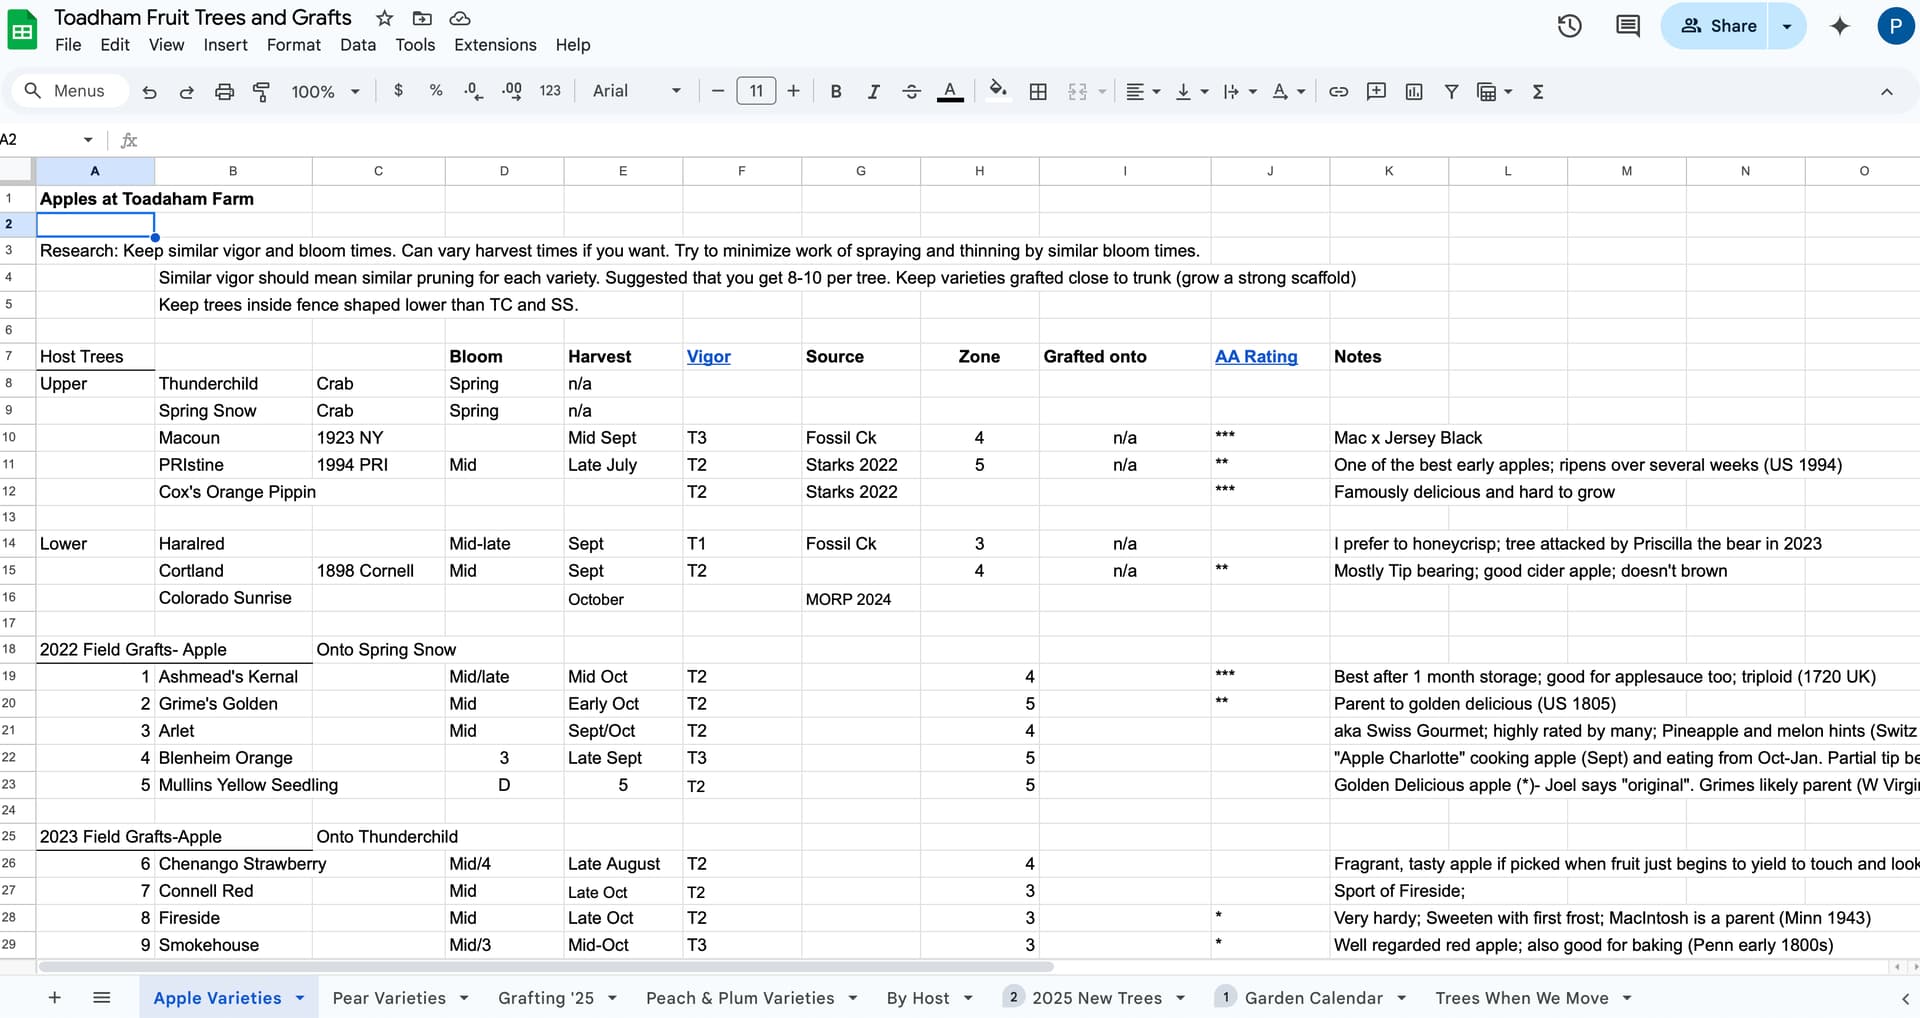
Task: Open version history clock icon
Action: [x=1569, y=26]
